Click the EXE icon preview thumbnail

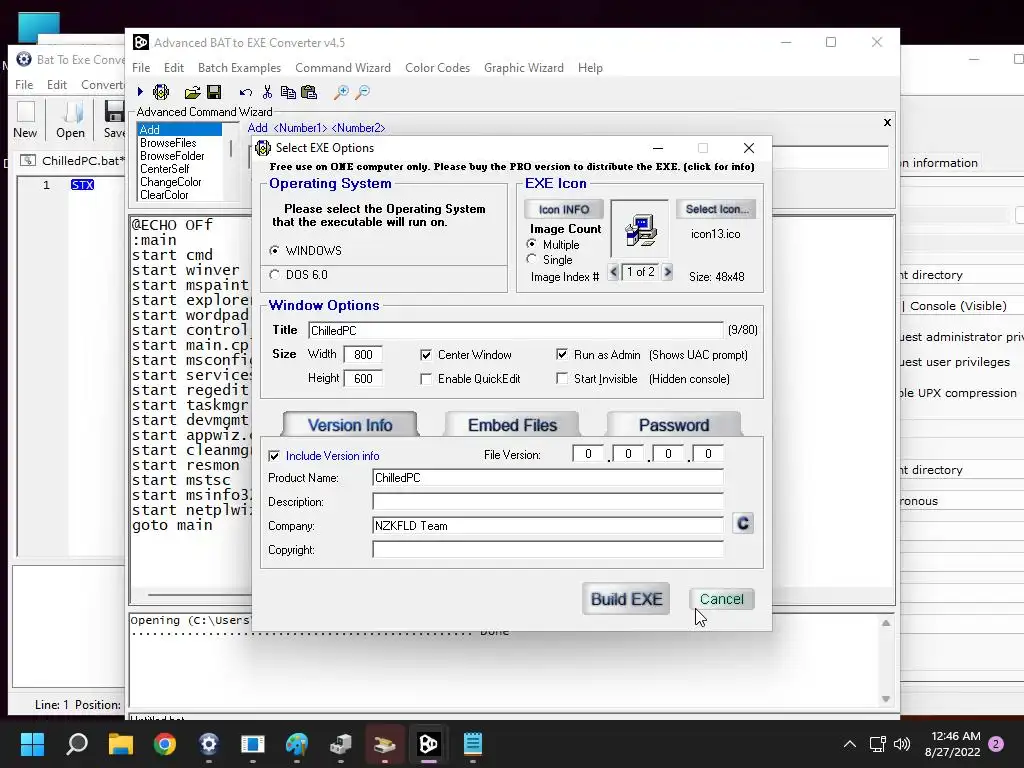coord(640,230)
